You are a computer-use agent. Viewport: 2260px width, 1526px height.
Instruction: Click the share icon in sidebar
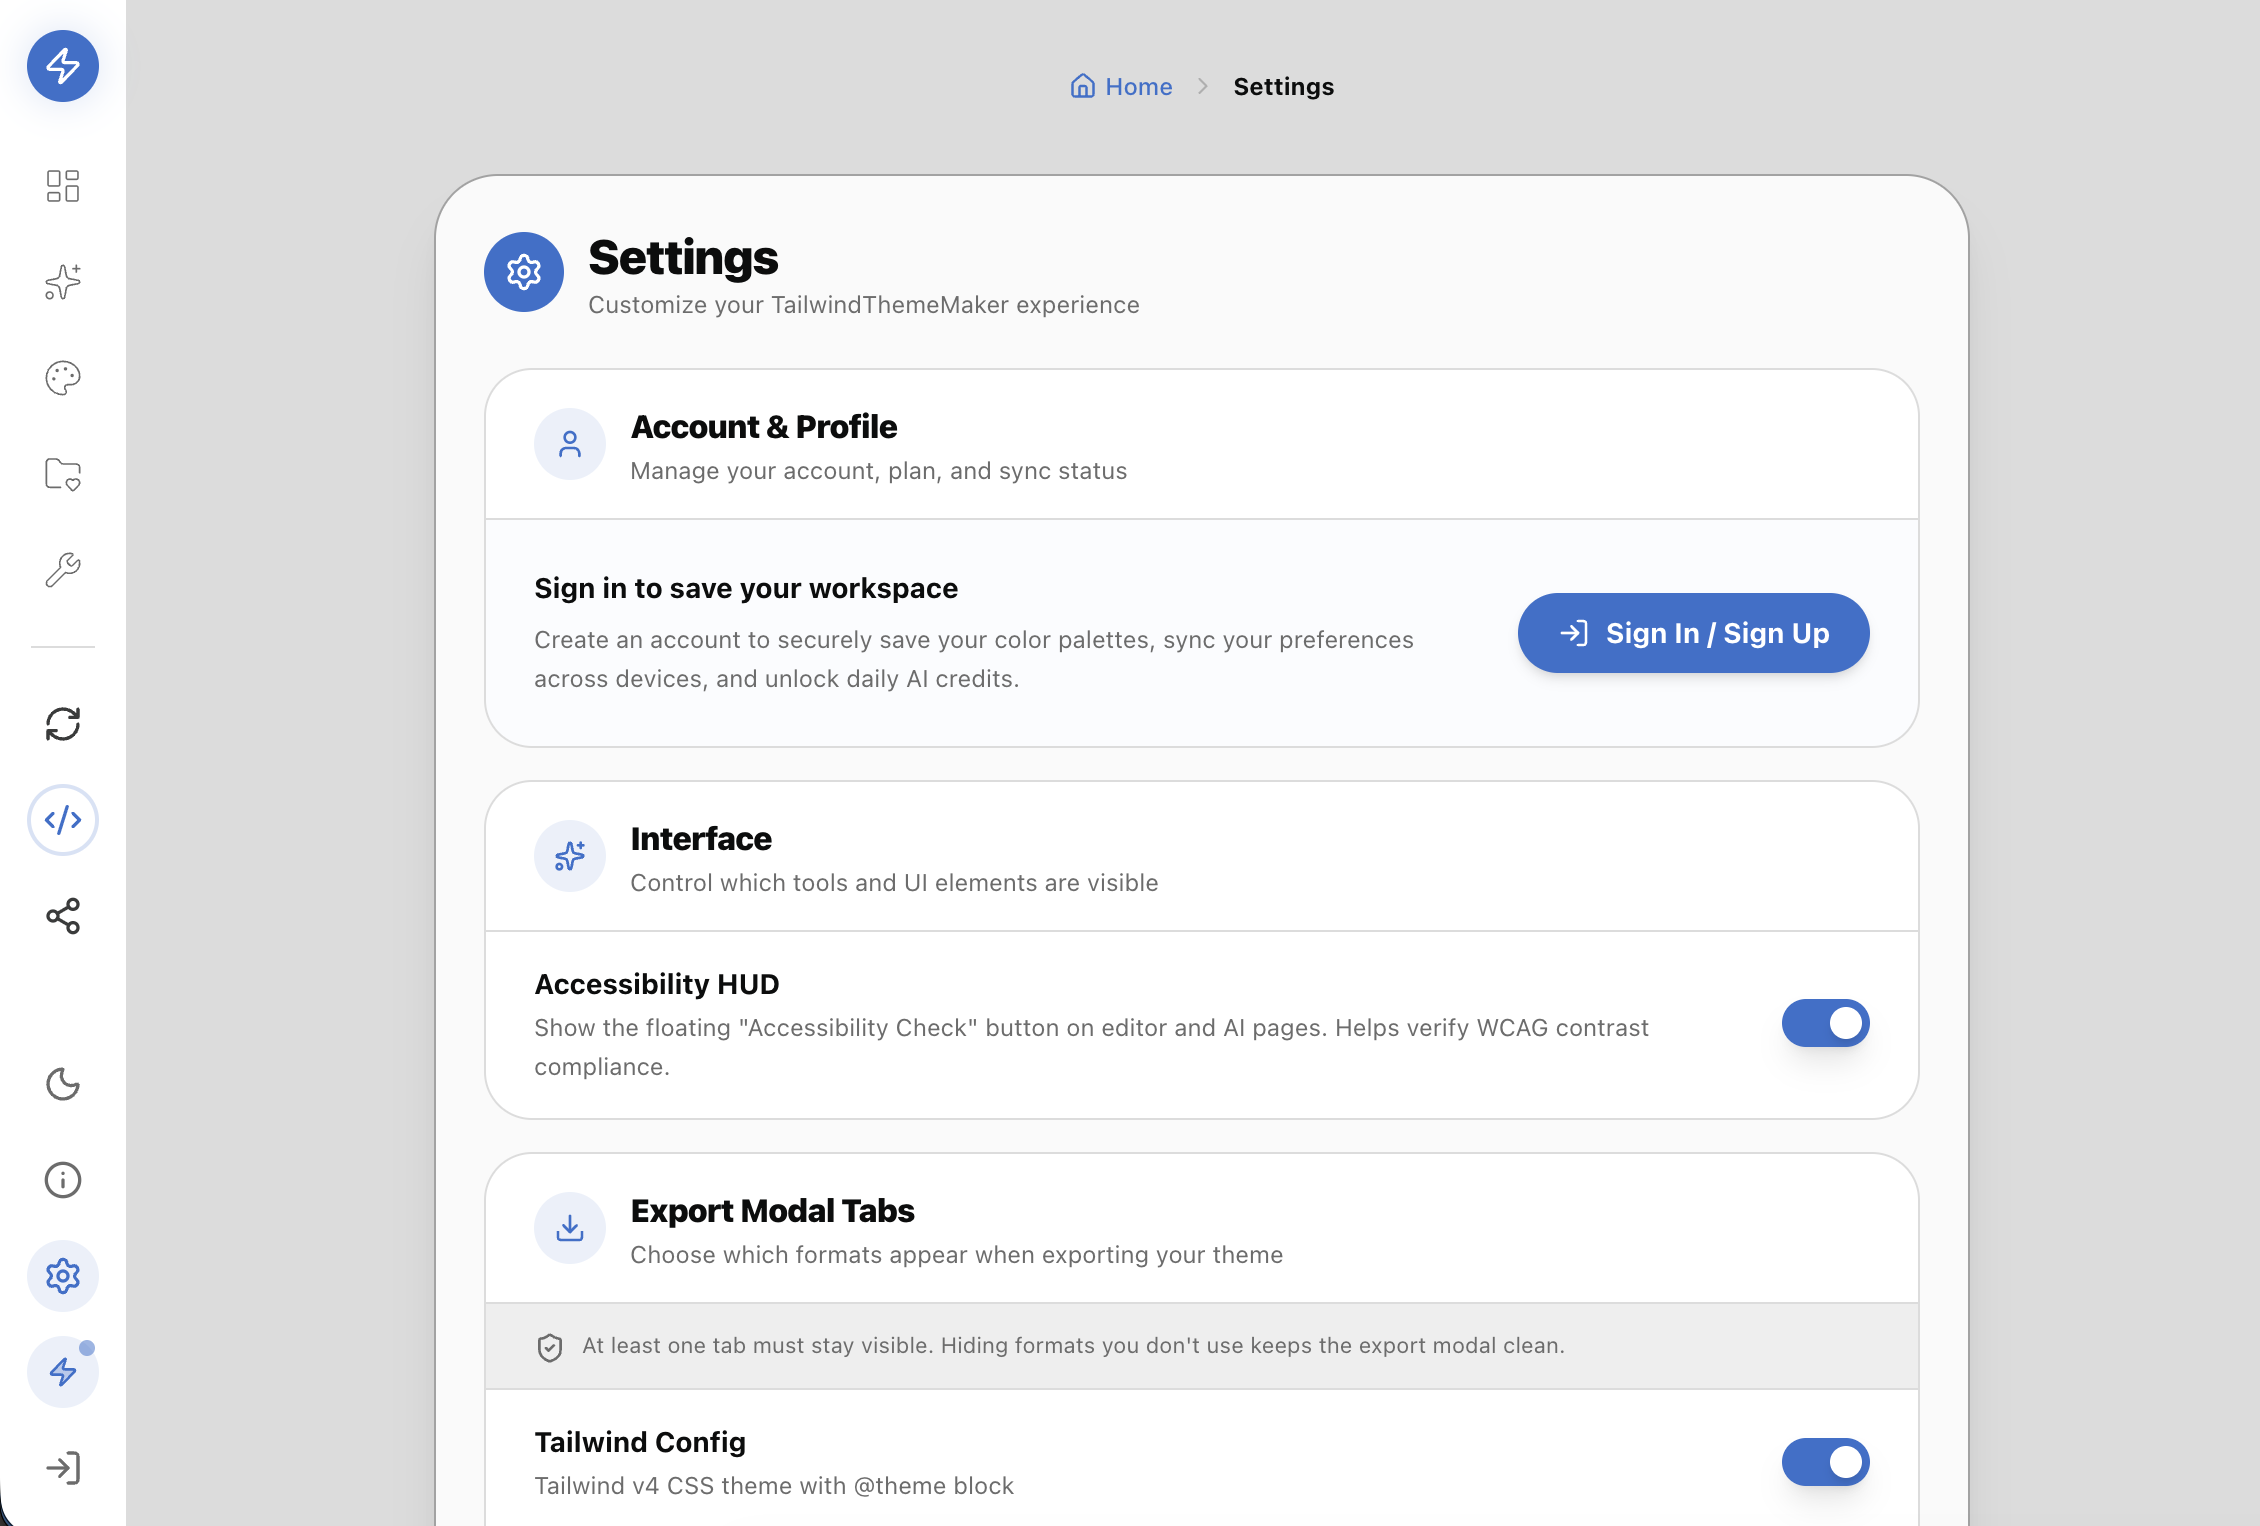tap(63, 916)
